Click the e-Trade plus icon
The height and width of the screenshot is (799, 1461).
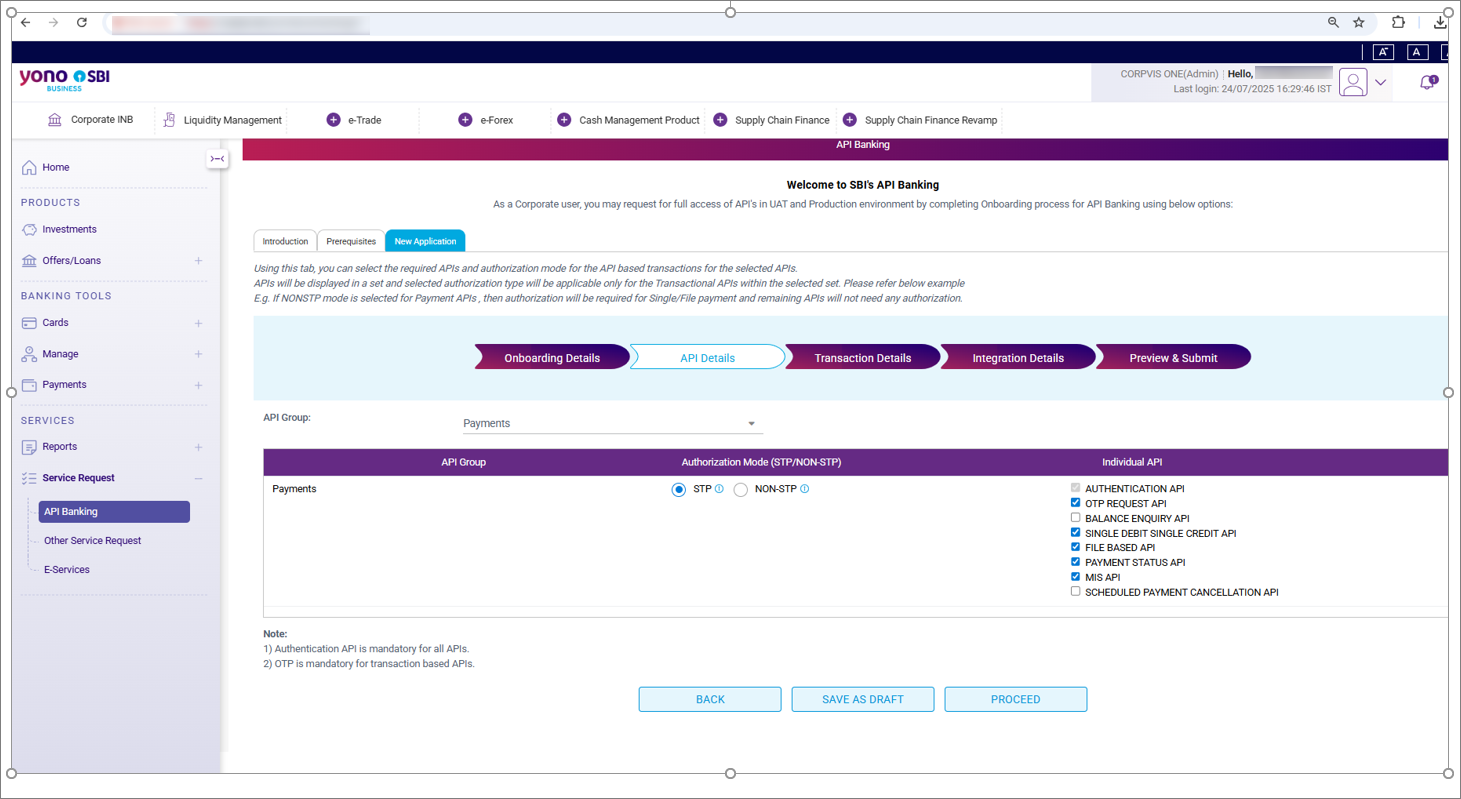coord(334,120)
